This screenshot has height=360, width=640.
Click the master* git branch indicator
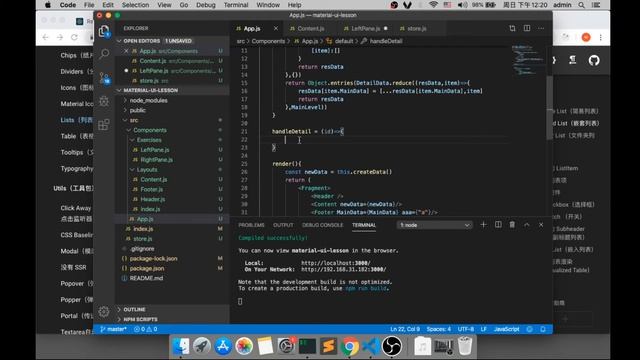(113, 329)
